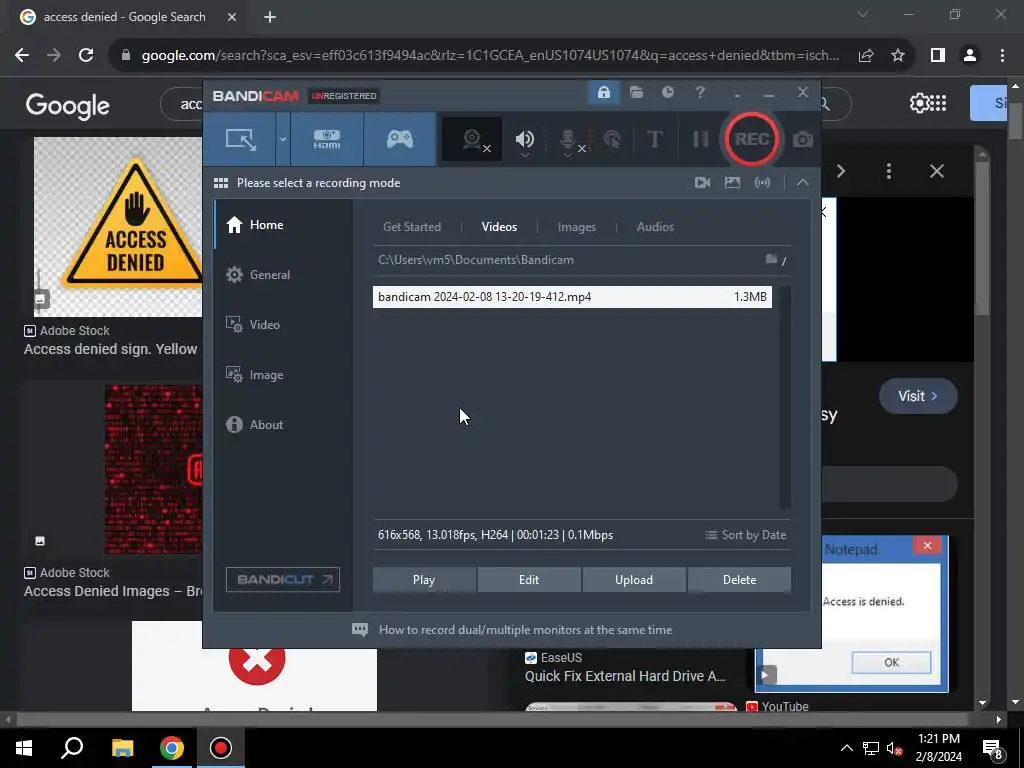This screenshot has width=1024, height=768.
Task: Open Access denied sign yellow thumbnail
Action: (x=118, y=227)
